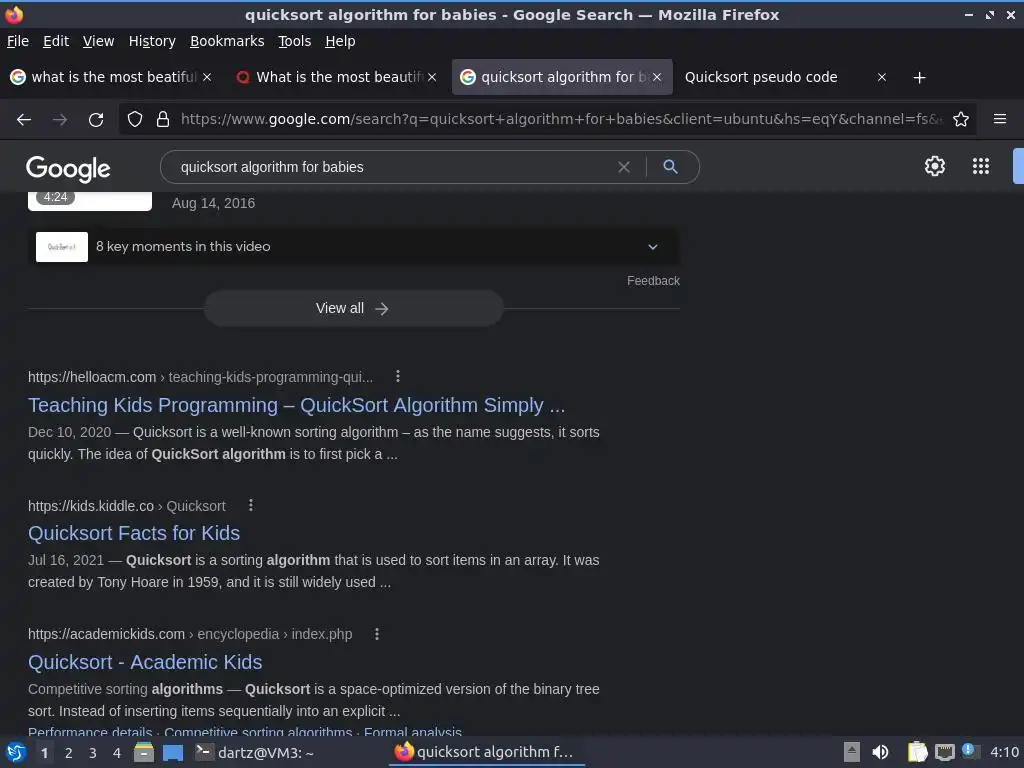Click the 4:24 video thumbnail

point(90,202)
